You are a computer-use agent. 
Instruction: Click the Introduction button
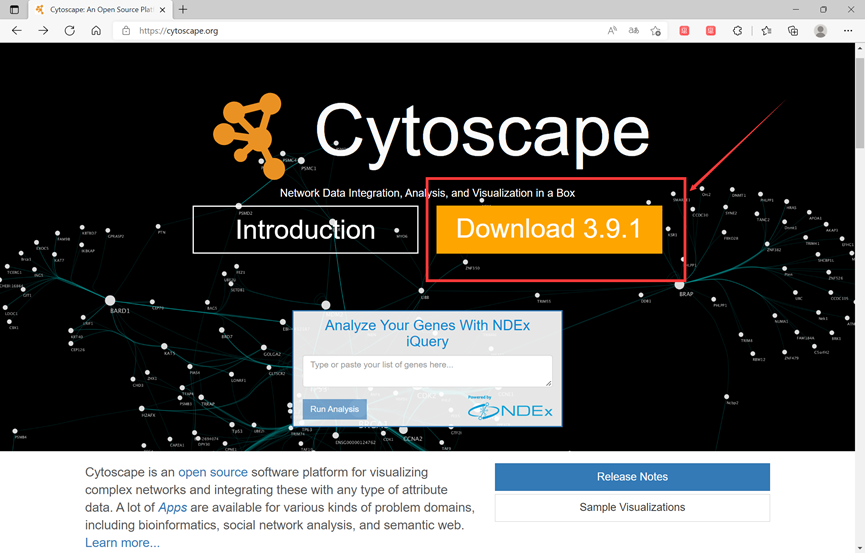pos(306,230)
